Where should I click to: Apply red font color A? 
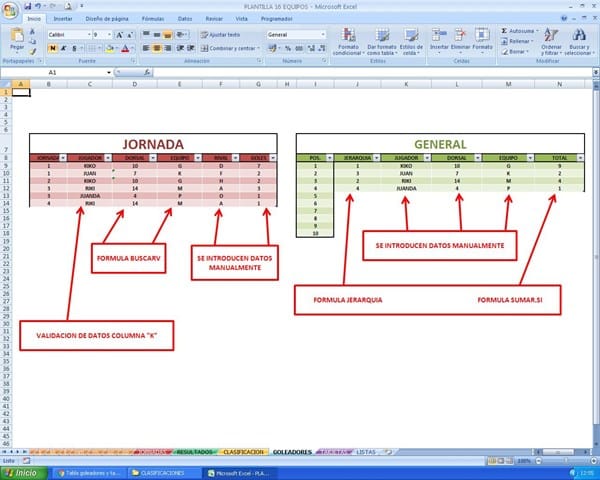pyautogui.click(x=125, y=48)
